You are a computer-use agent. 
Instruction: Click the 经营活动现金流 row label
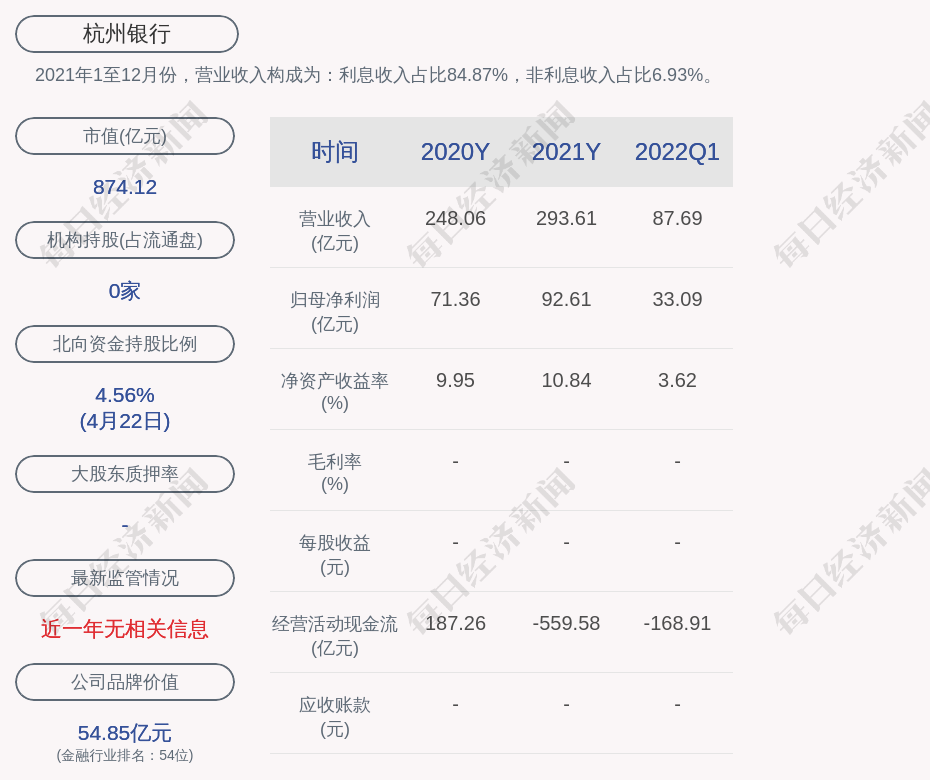(335, 636)
